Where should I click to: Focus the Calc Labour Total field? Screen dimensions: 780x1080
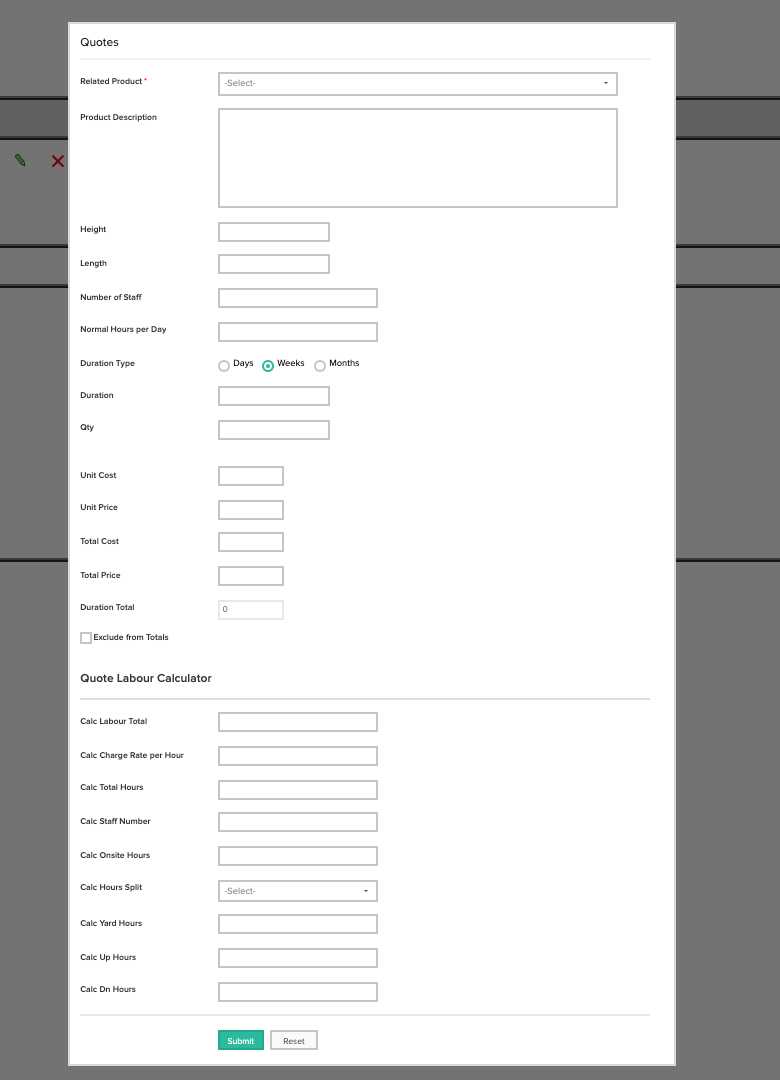[298, 722]
